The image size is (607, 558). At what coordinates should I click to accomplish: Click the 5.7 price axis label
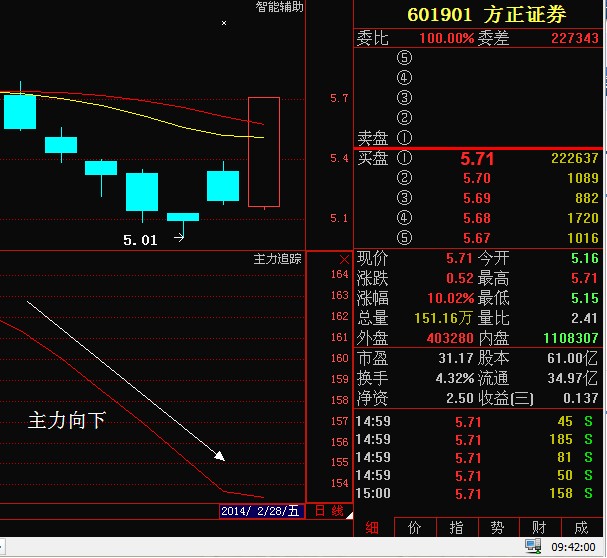pyautogui.click(x=339, y=98)
